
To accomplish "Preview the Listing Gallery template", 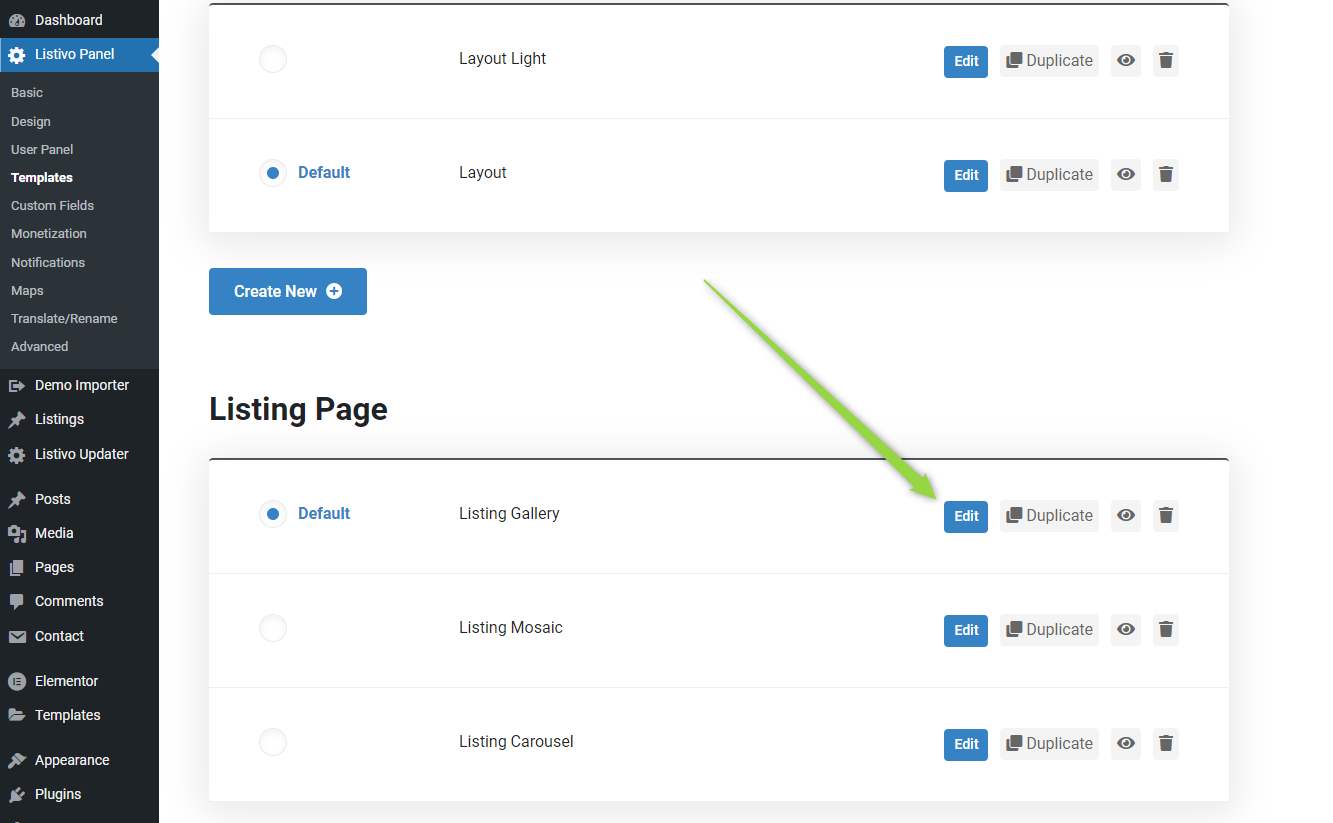I will pyautogui.click(x=1126, y=516).
